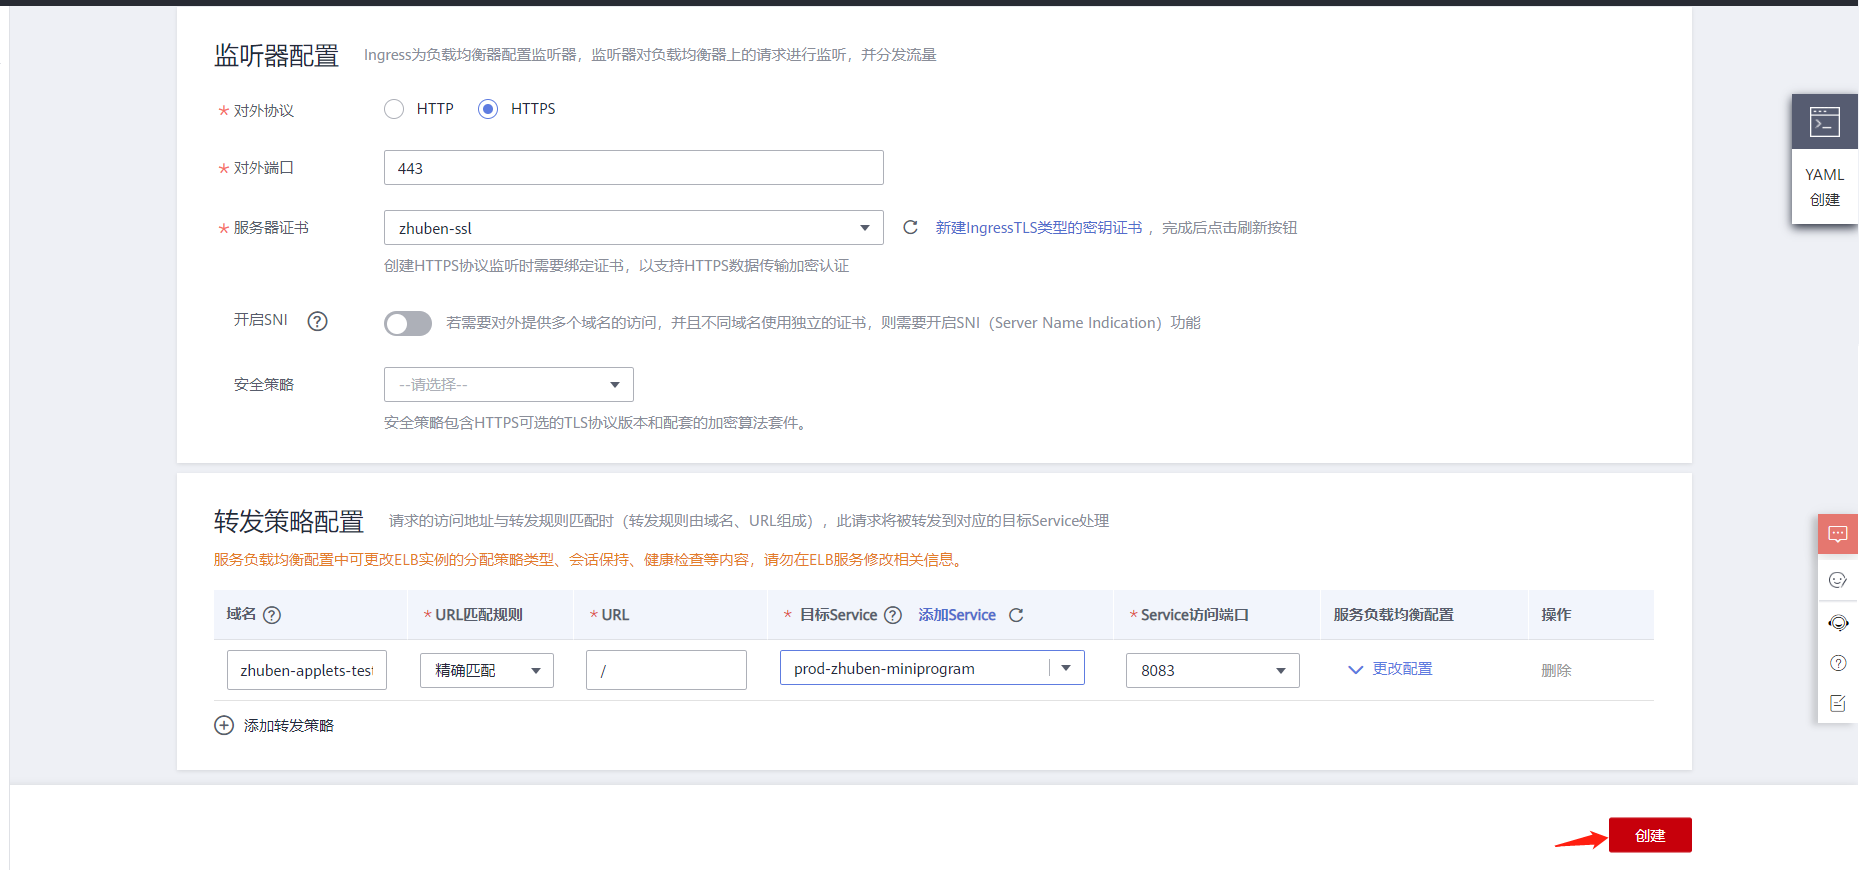Open the URL matching rule dropdown
The width and height of the screenshot is (1859, 870).
pyautogui.click(x=487, y=670)
